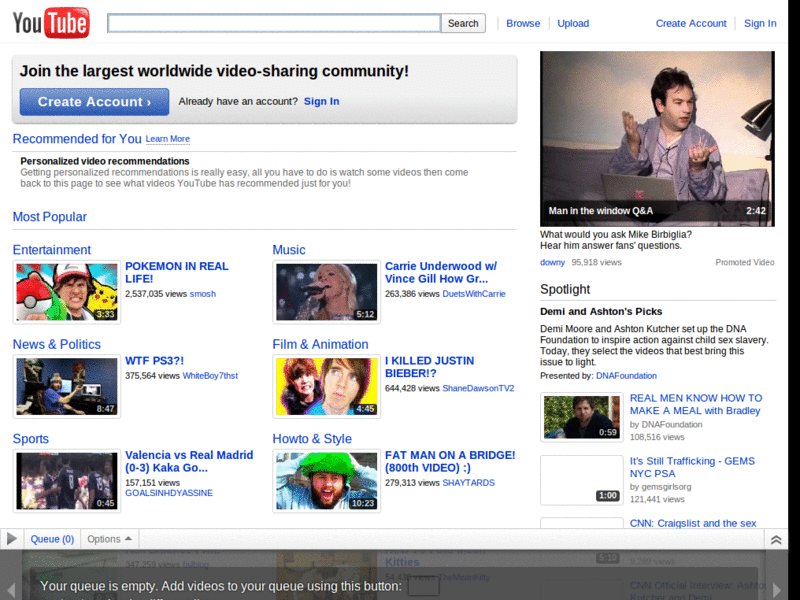
Task: Play the Man in the window Q&A promoted video
Action: click(x=657, y=139)
